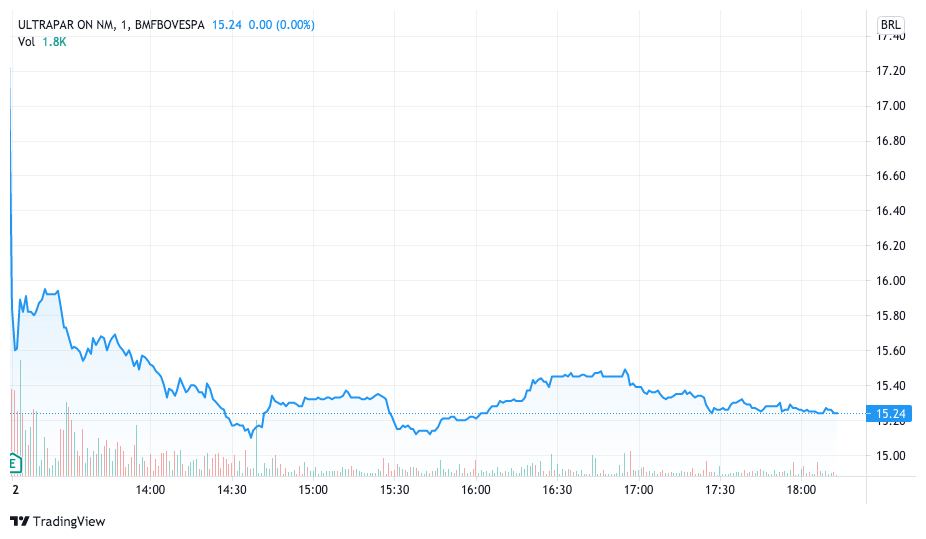Click the 18:00 time axis label
Viewport: 926px width, 539px height.
point(802,490)
